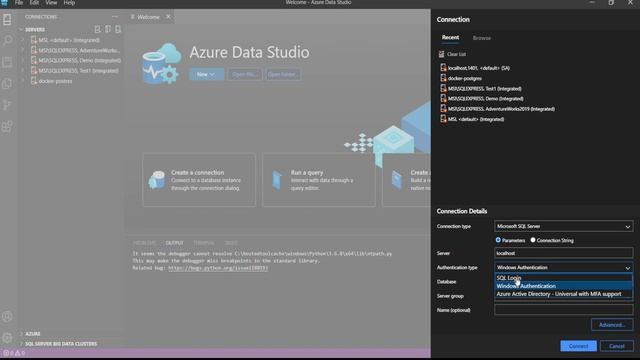Click the Advanced... button

coord(612,325)
